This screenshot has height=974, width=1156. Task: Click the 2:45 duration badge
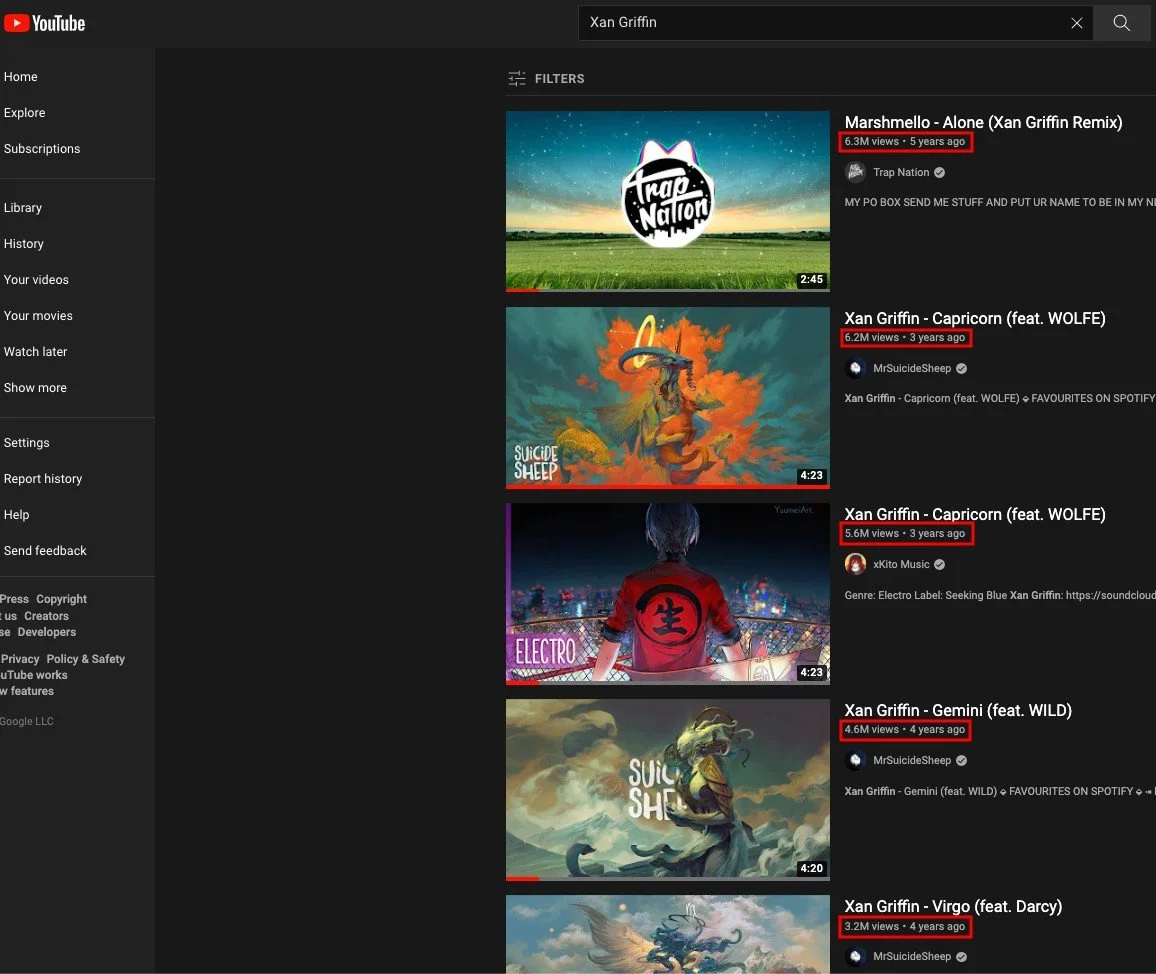pos(811,279)
